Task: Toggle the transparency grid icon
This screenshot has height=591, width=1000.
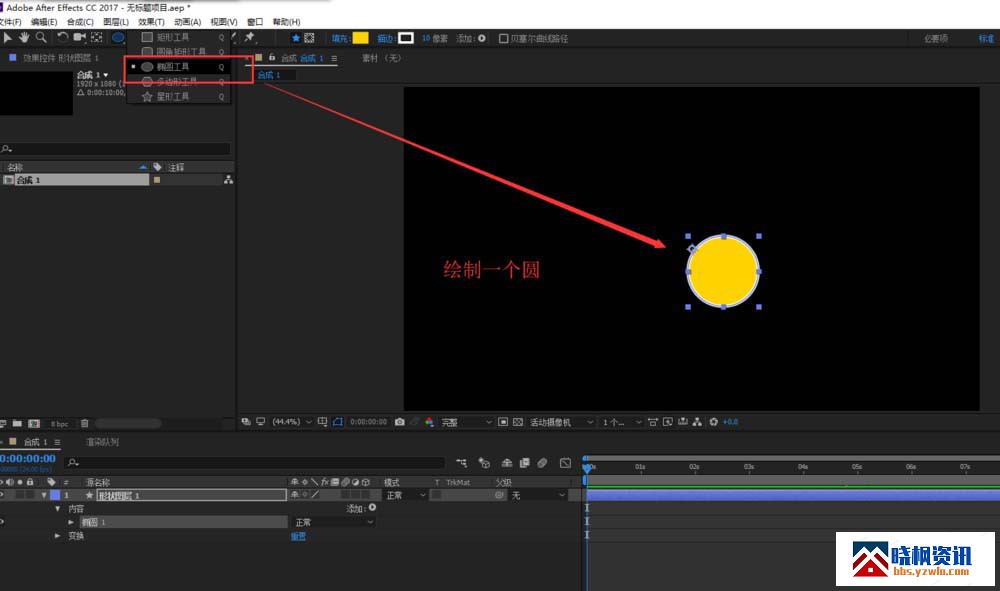Action: point(518,422)
